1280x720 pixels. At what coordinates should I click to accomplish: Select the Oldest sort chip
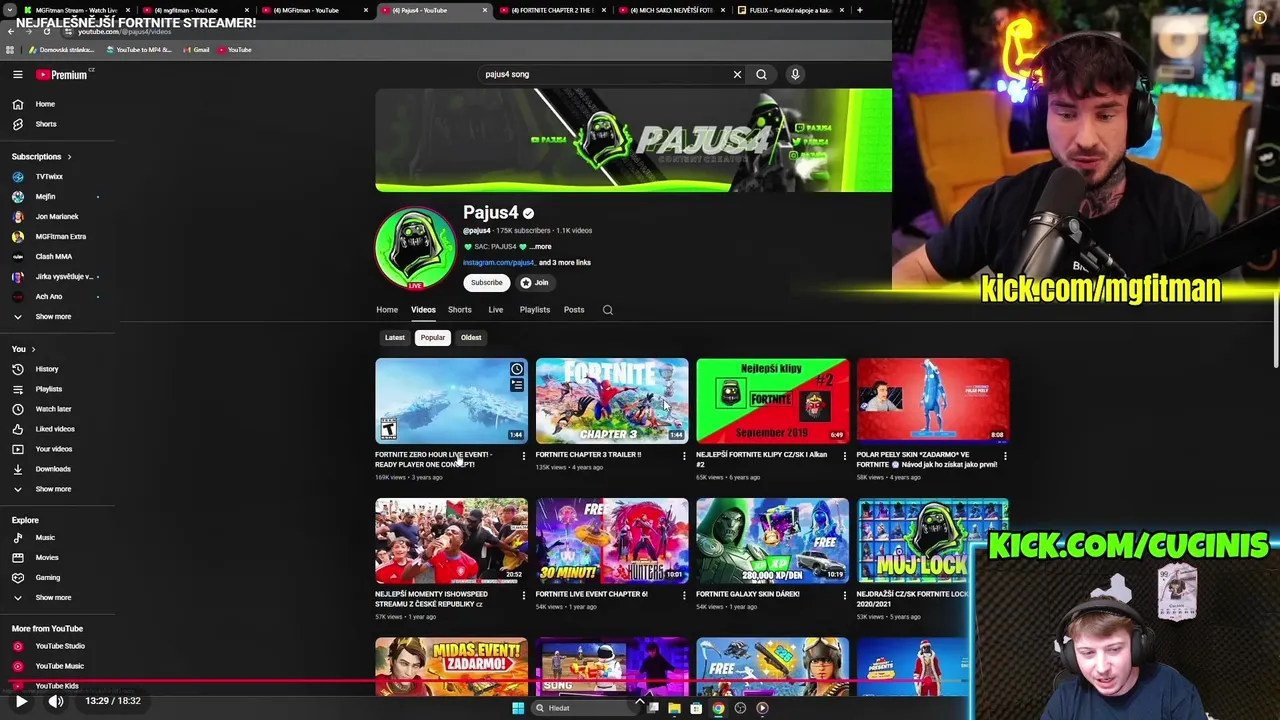[471, 338]
